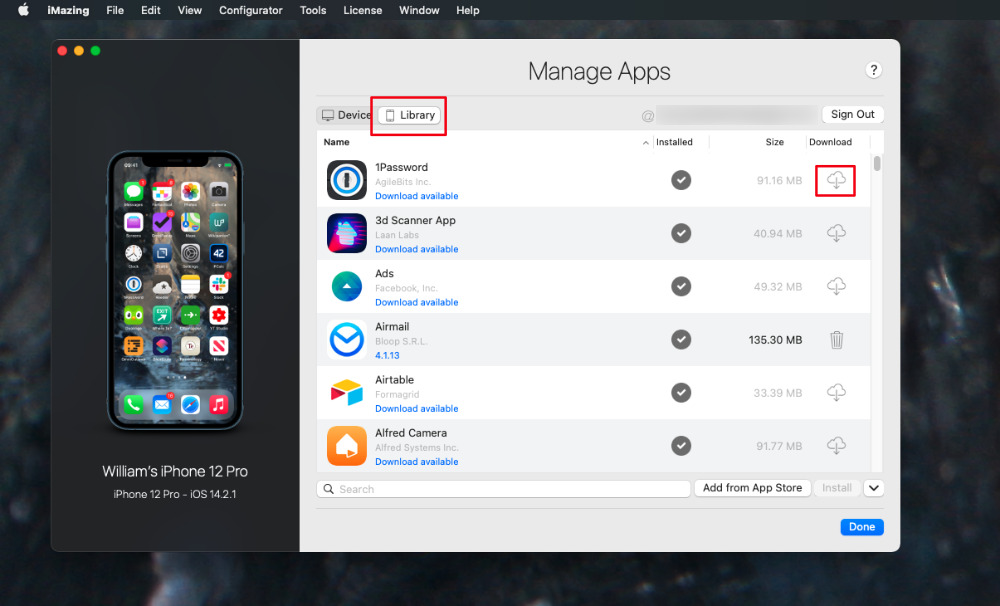This screenshot has height=606, width=1000.
Task: Open the Tools menu
Action: 312,10
